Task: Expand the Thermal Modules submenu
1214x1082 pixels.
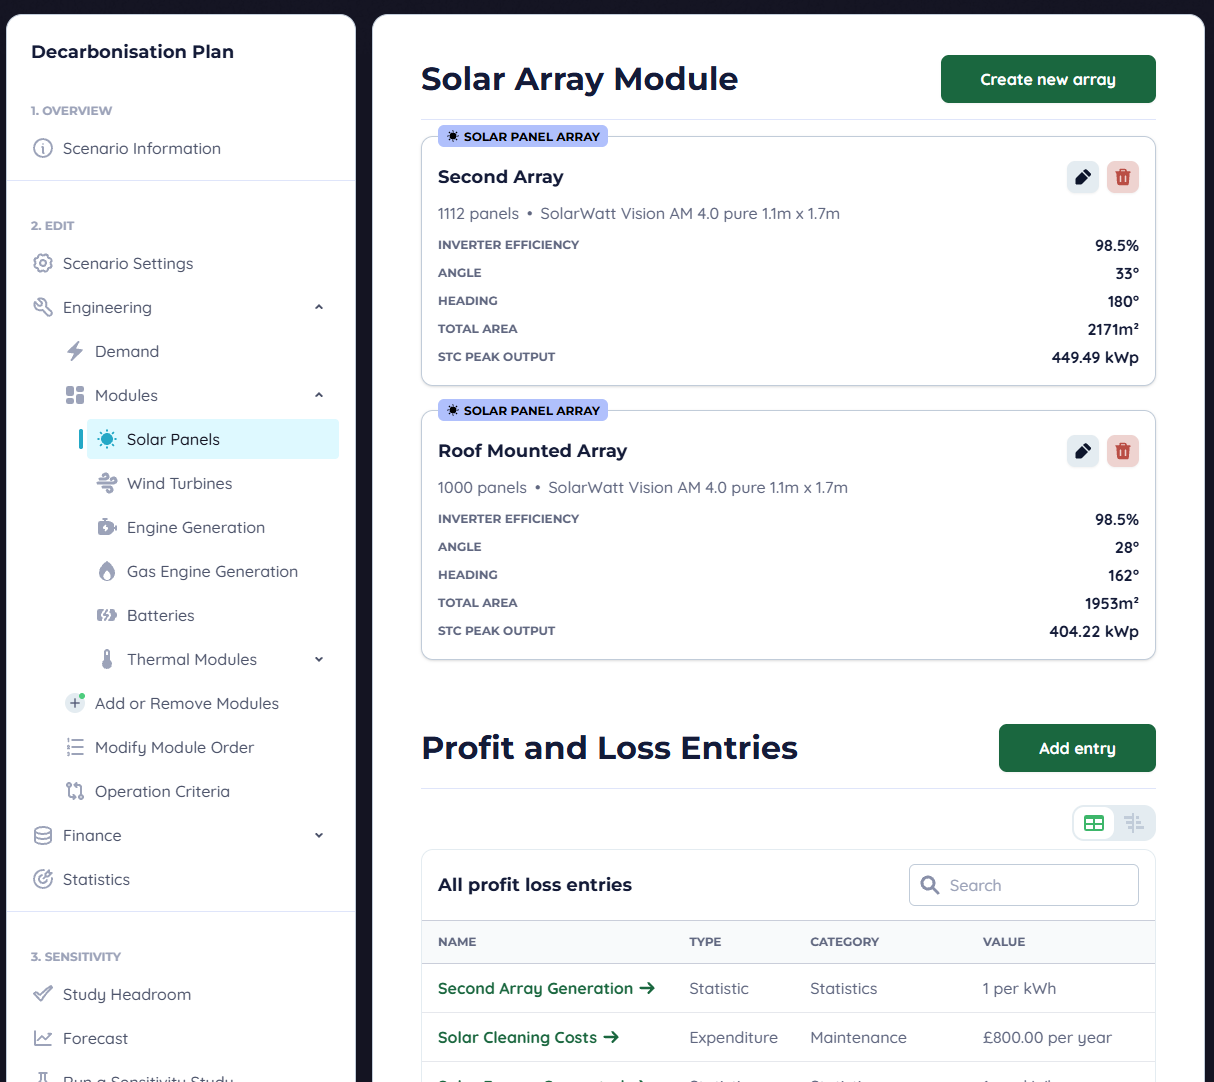Action: point(318,659)
